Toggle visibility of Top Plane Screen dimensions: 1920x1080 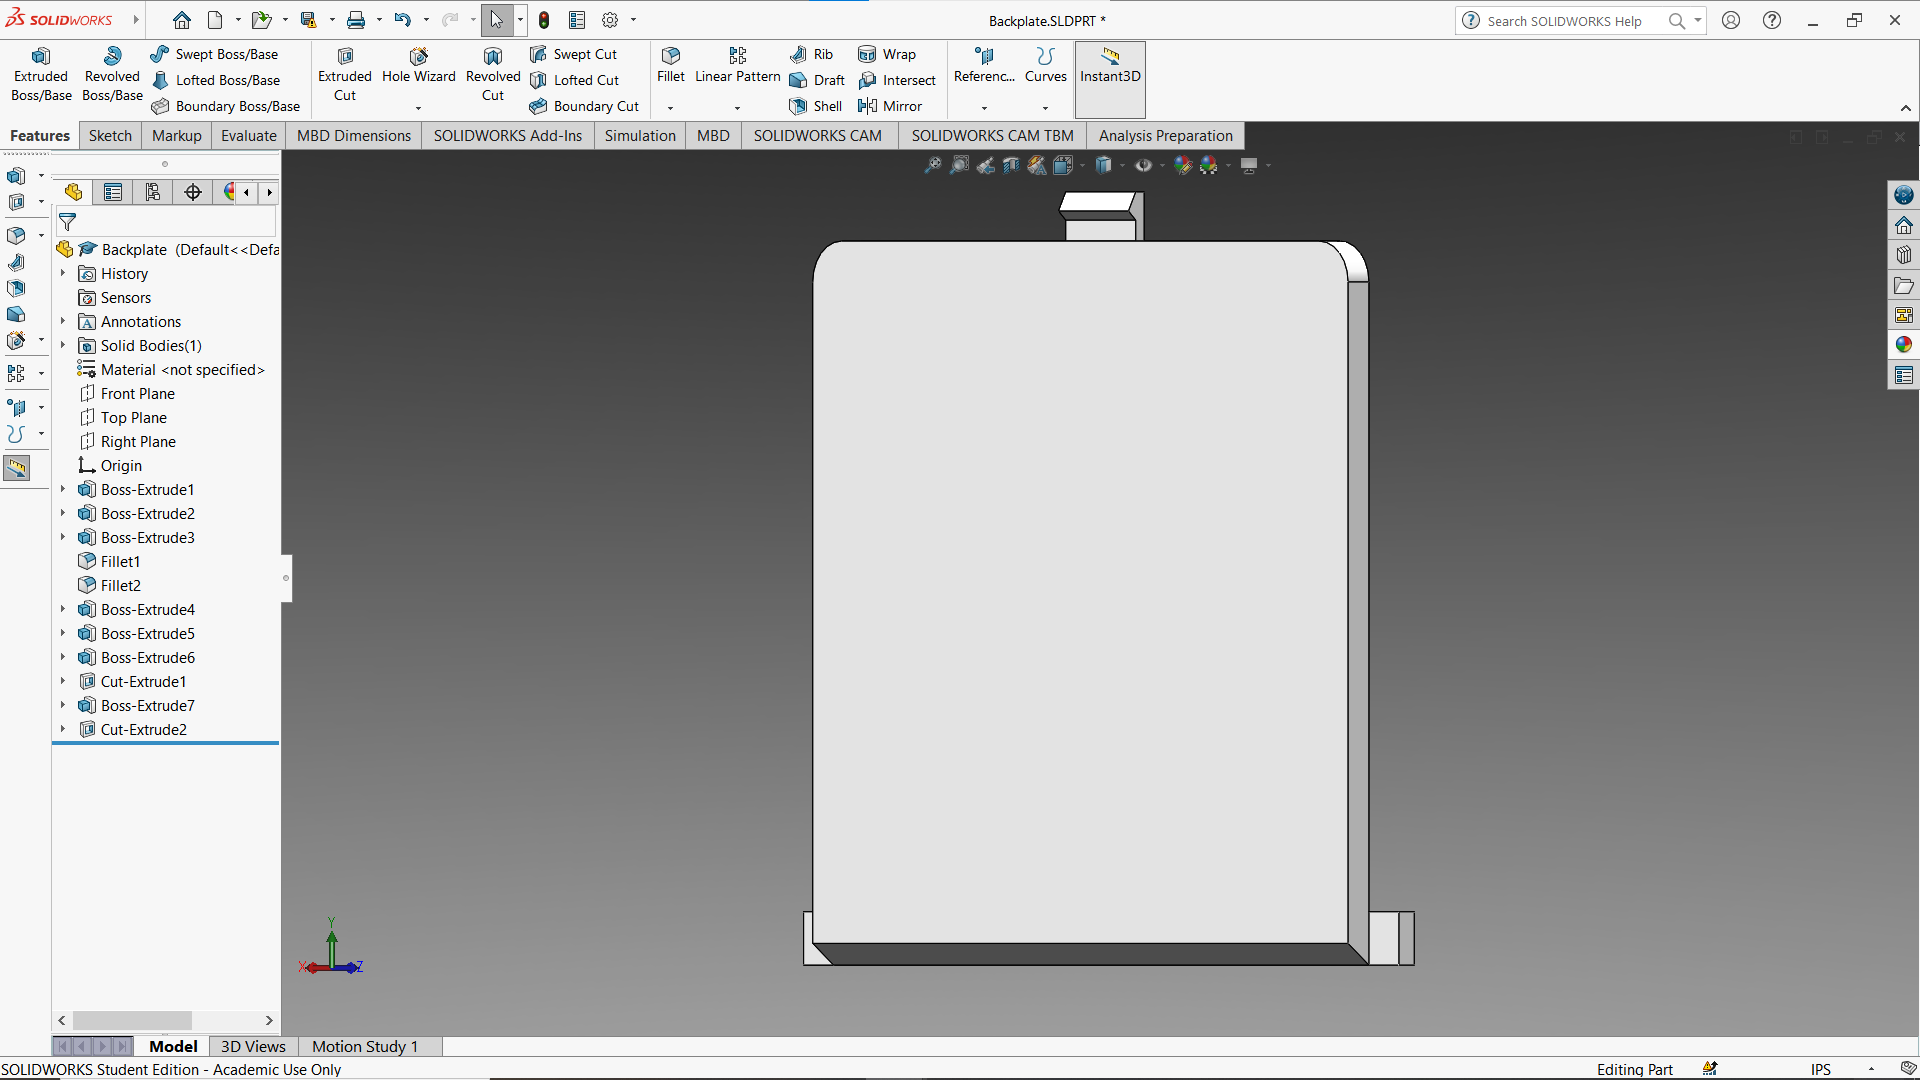(133, 417)
